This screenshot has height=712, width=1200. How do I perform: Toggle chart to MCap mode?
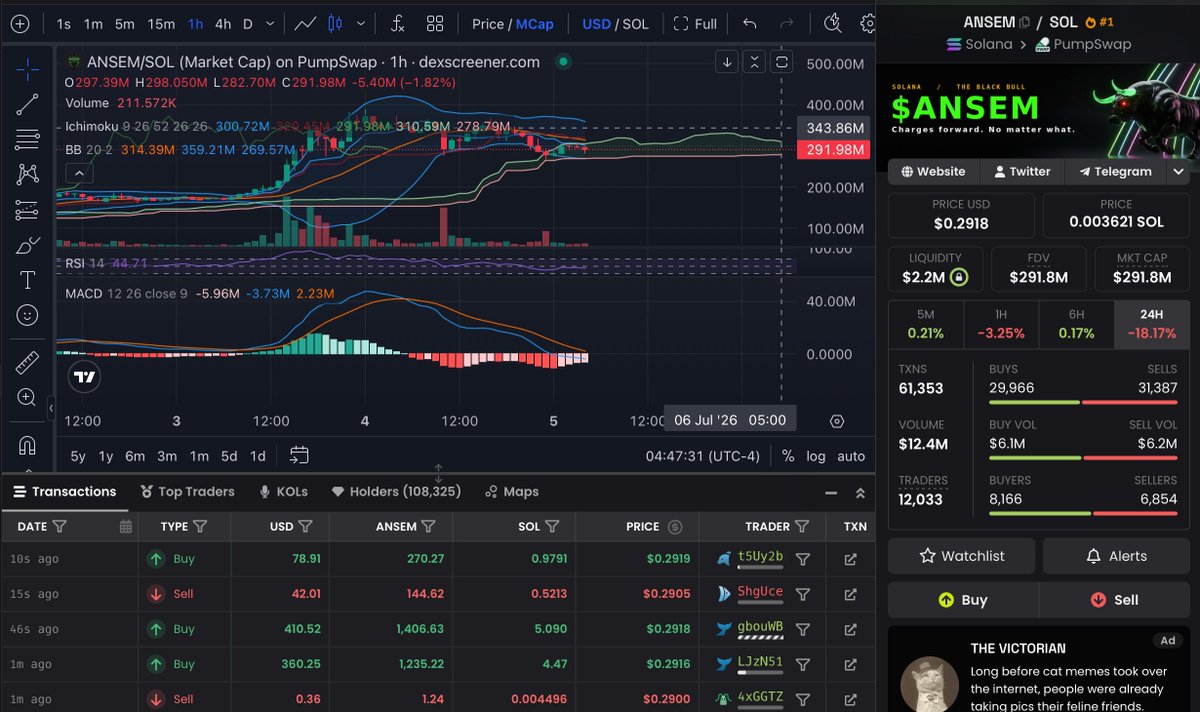coord(534,23)
